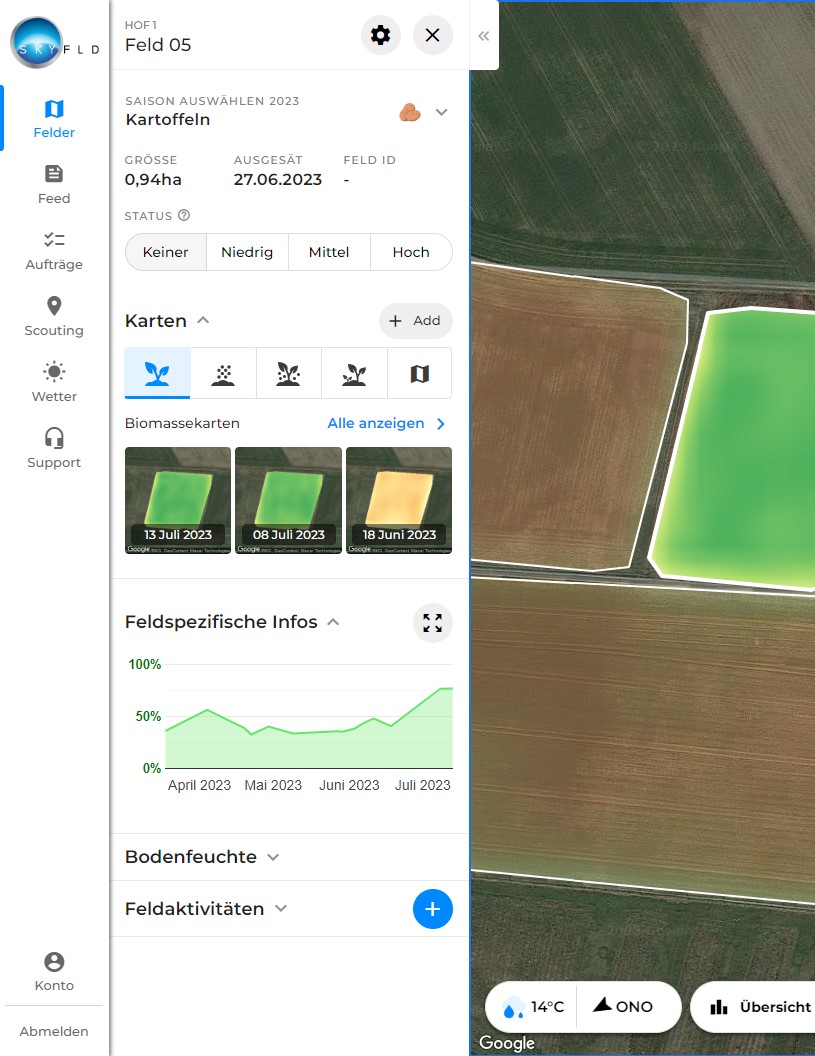Click the 0,94ha size value
This screenshot has height=1056, width=815.
[x=153, y=180]
